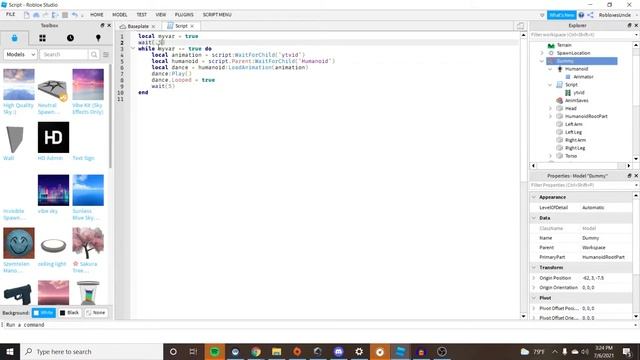The image size is (640, 360).
Task: Select Black toolbox background option
Action: (69, 313)
